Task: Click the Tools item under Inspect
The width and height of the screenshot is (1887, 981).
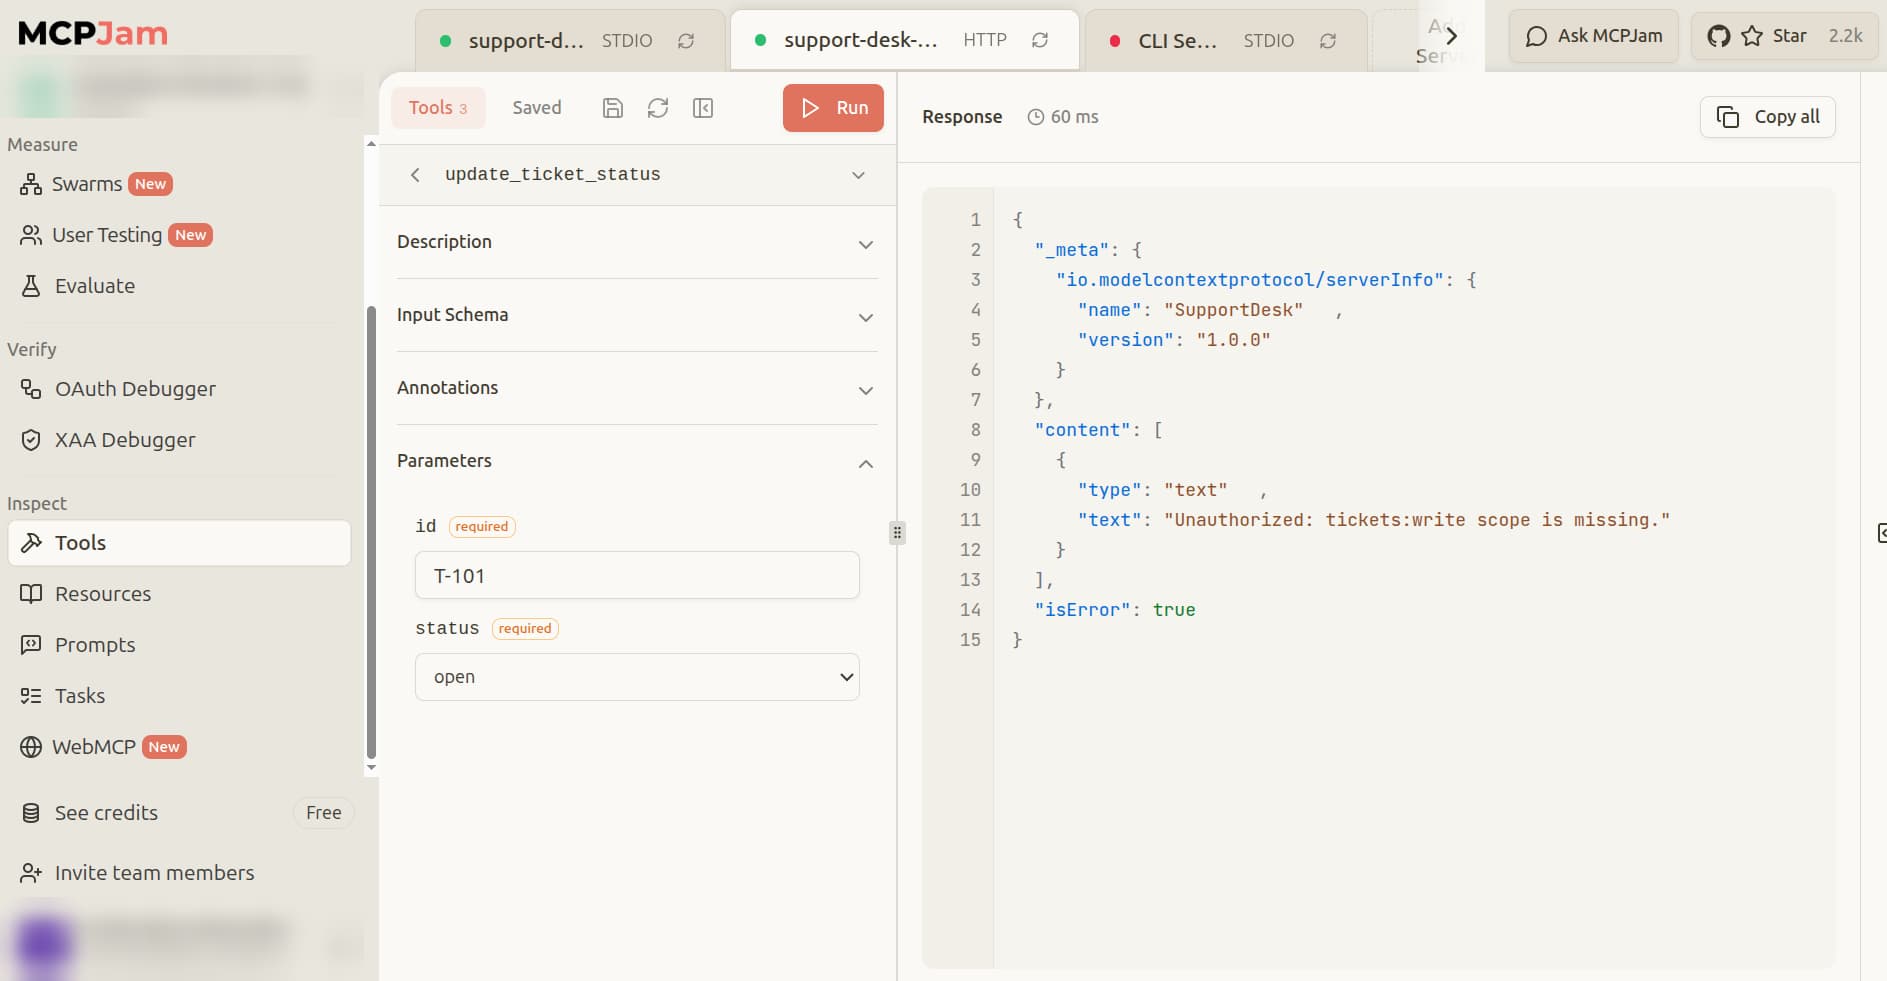Action: pos(179,543)
